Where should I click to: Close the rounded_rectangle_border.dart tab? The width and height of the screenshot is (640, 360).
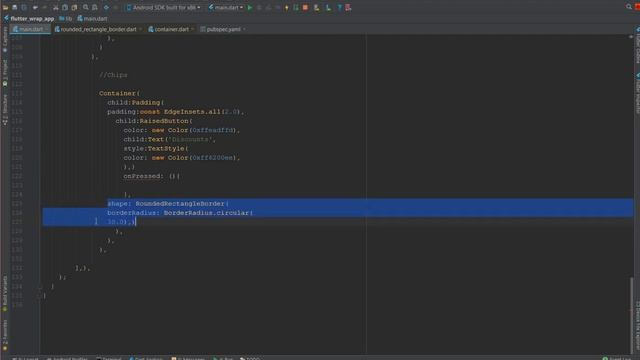pos(141,29)
